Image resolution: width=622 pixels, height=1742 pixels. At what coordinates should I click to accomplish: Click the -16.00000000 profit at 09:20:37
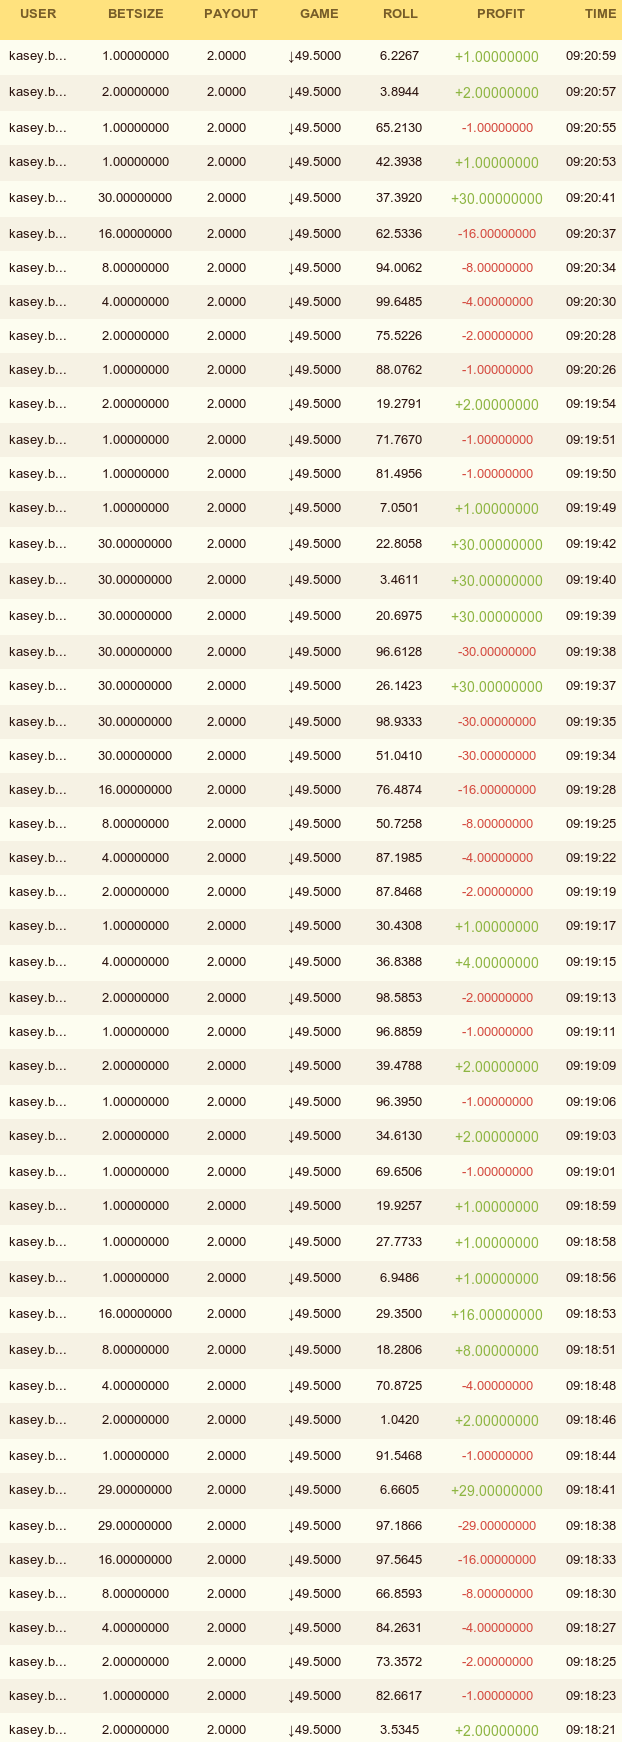(497, 234)
